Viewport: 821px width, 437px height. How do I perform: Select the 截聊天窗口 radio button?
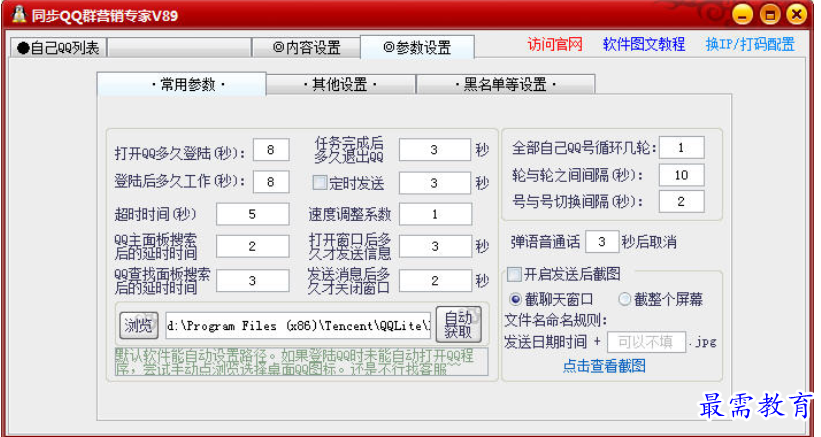pyautogui.click(x=516, y=299)
